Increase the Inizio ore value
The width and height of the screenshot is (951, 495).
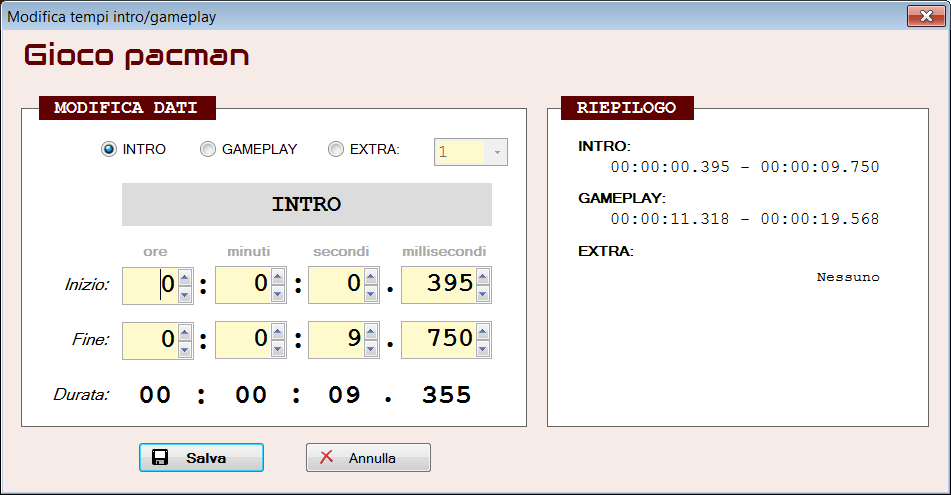pos(184,277)
